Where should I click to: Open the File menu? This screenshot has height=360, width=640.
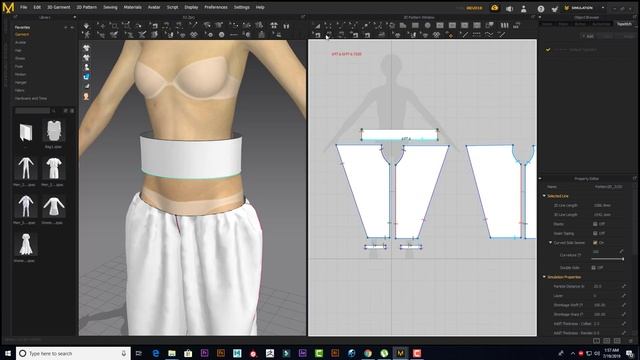24,7
